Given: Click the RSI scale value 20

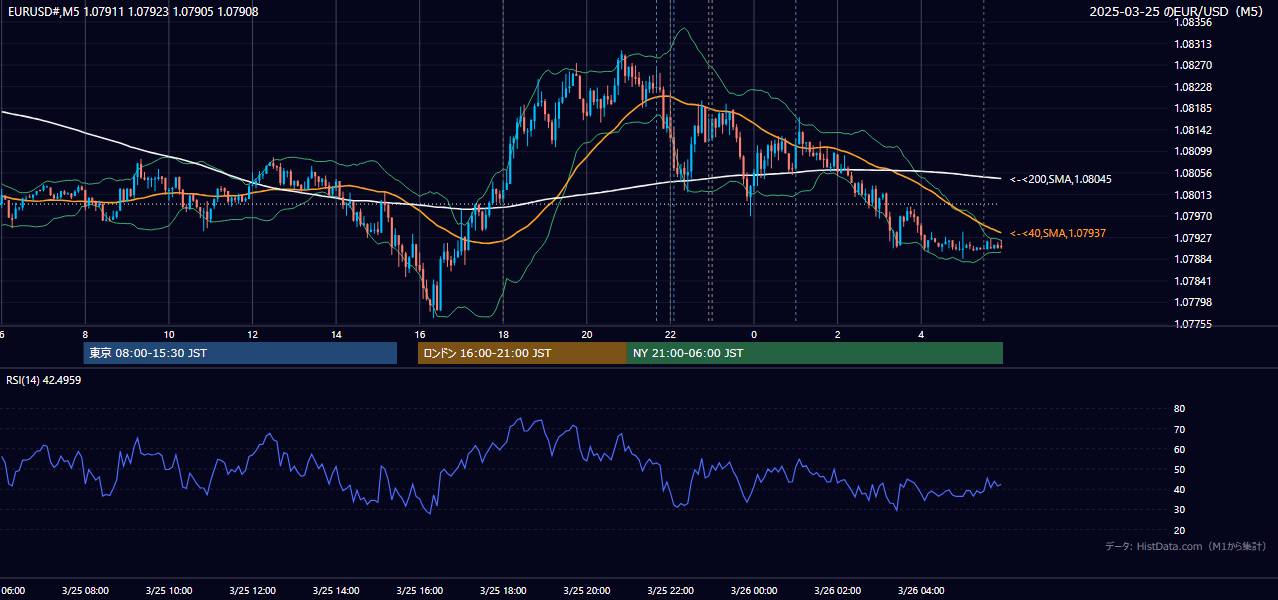Looking at the screenshot, I should tap(1179, 530).
